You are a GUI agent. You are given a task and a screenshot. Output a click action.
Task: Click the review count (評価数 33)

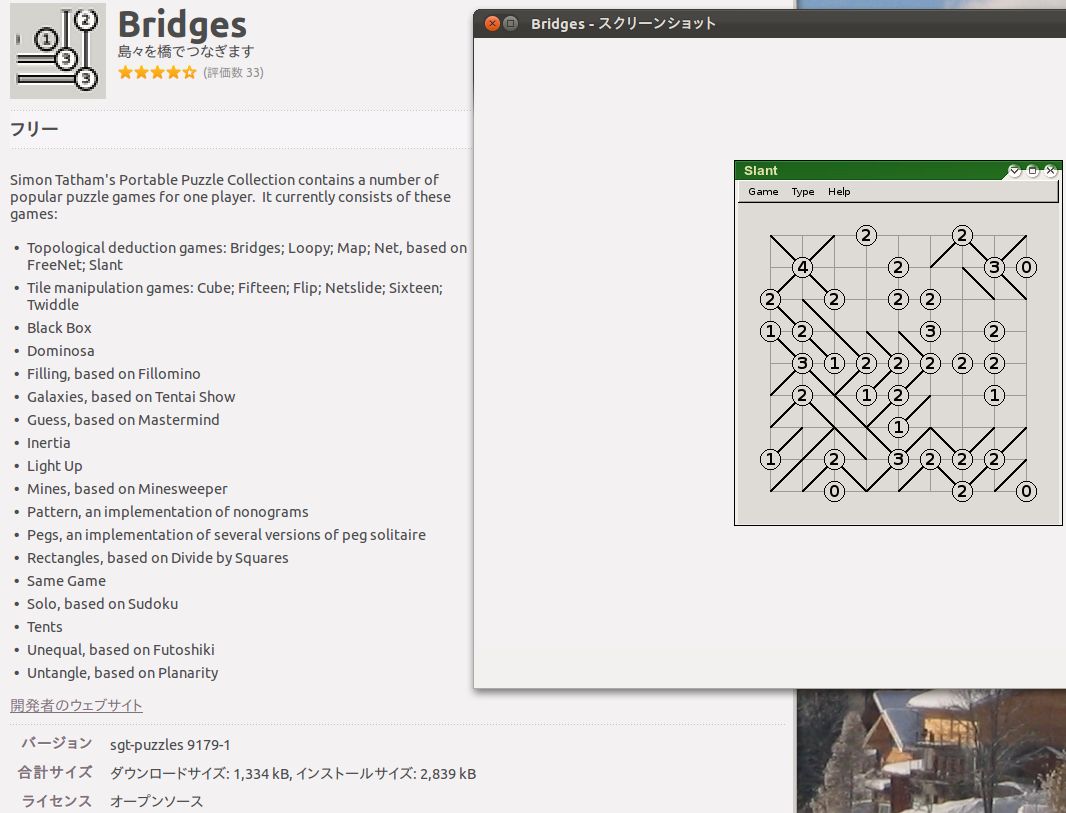[233, 73]
